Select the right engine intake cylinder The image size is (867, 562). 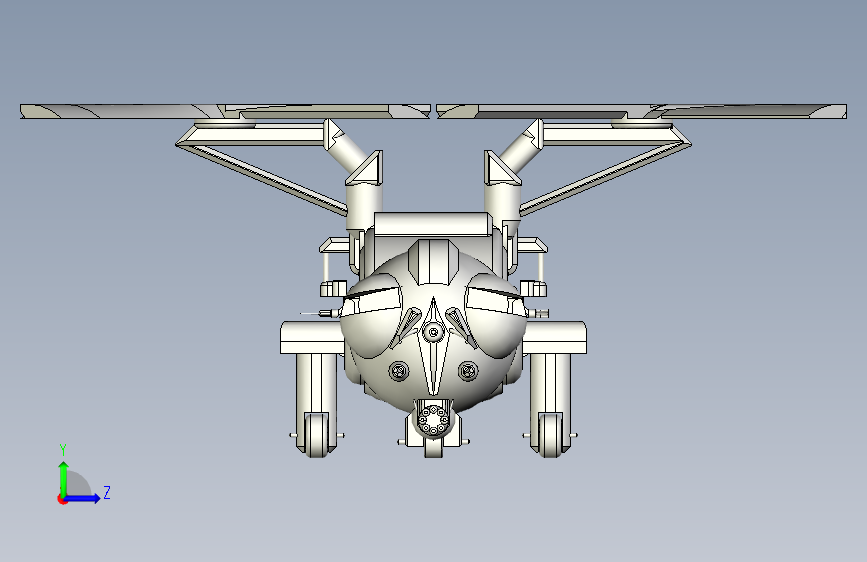click(x=503, y=206)
